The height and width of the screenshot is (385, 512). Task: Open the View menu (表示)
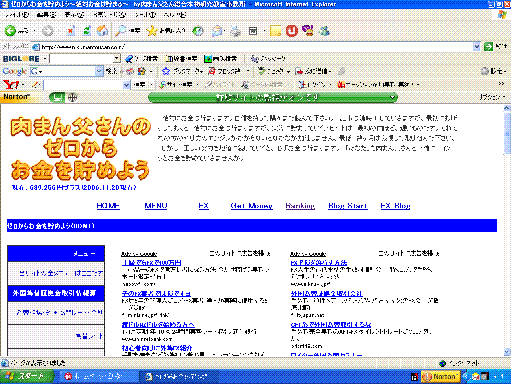[x=74, y=15]
